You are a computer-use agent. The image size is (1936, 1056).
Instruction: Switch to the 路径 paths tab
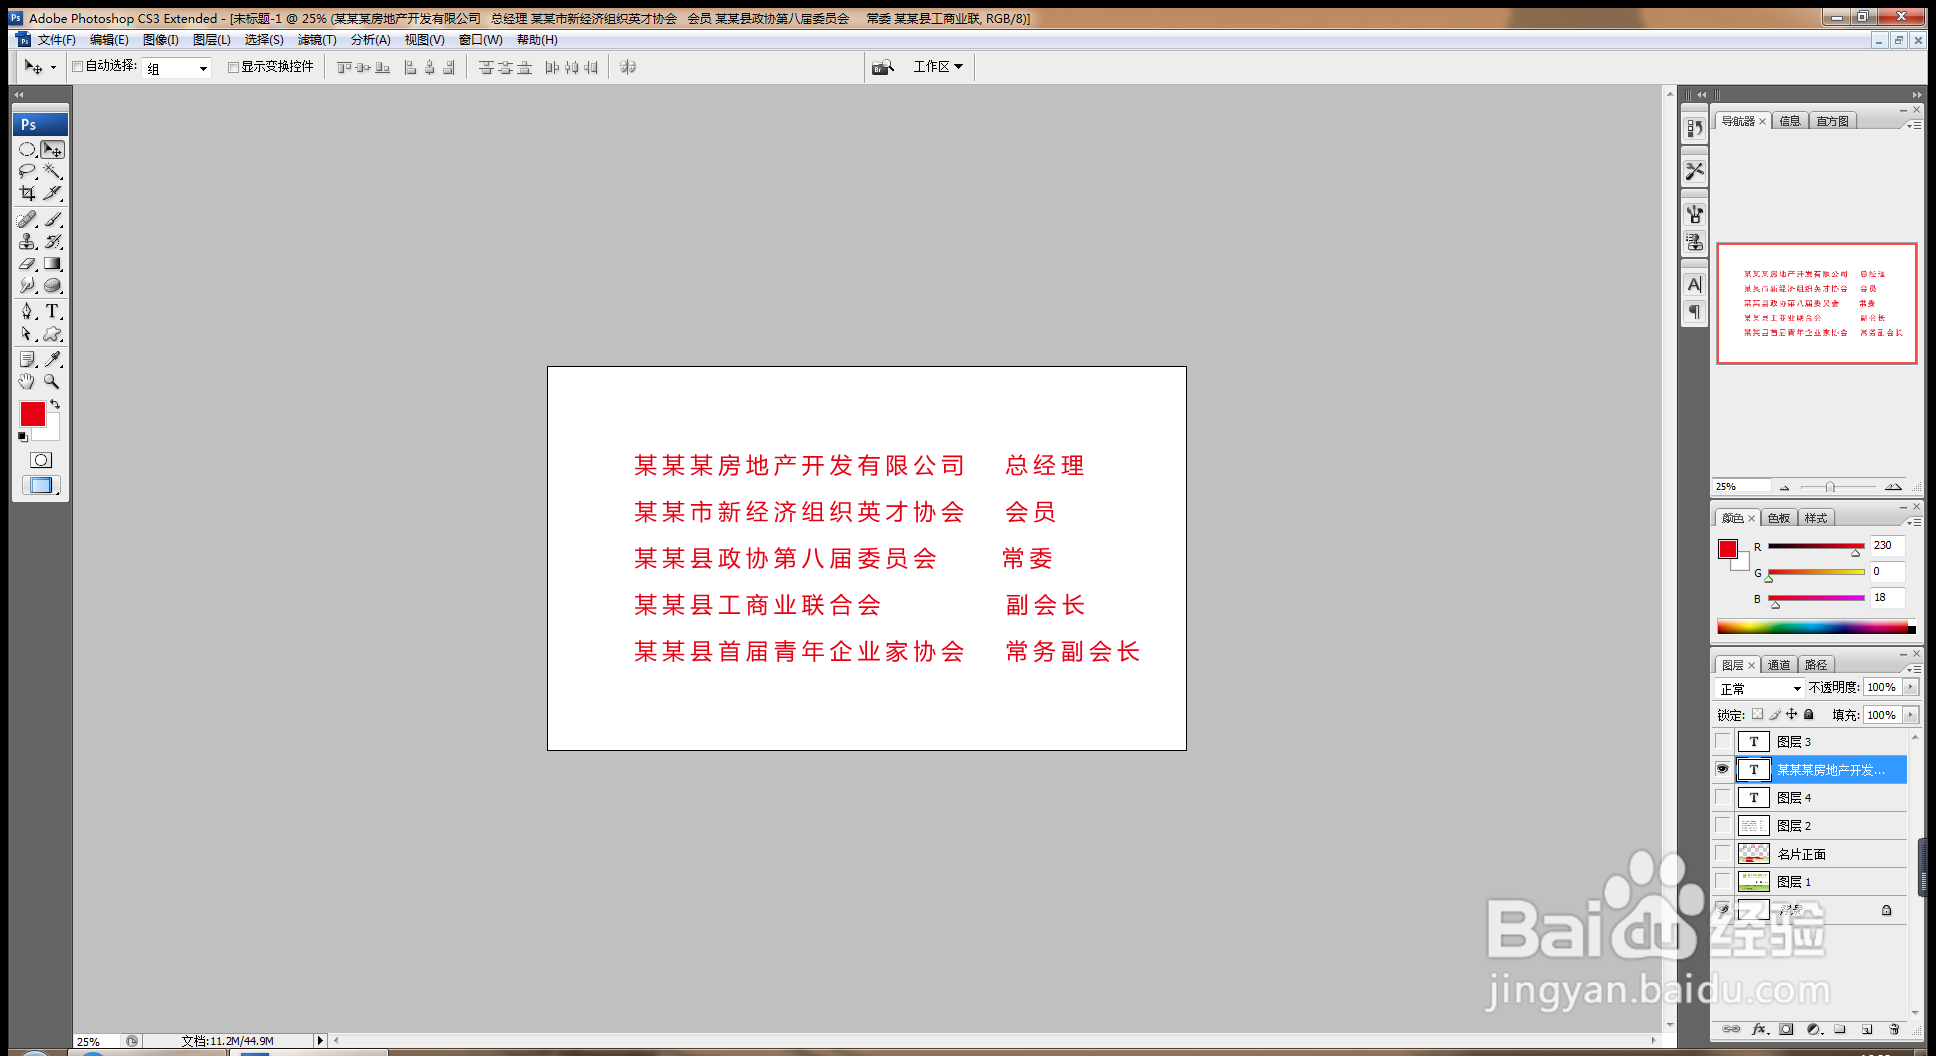tap(1816, 665)
